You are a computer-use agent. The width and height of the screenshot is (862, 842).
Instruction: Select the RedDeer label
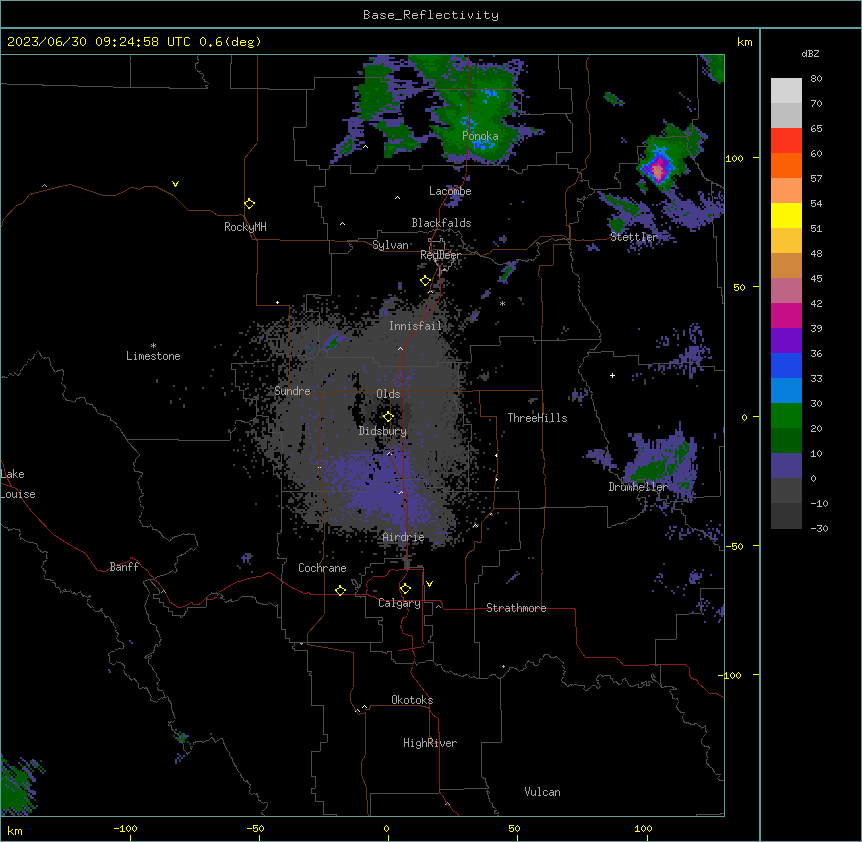[440, 255]
